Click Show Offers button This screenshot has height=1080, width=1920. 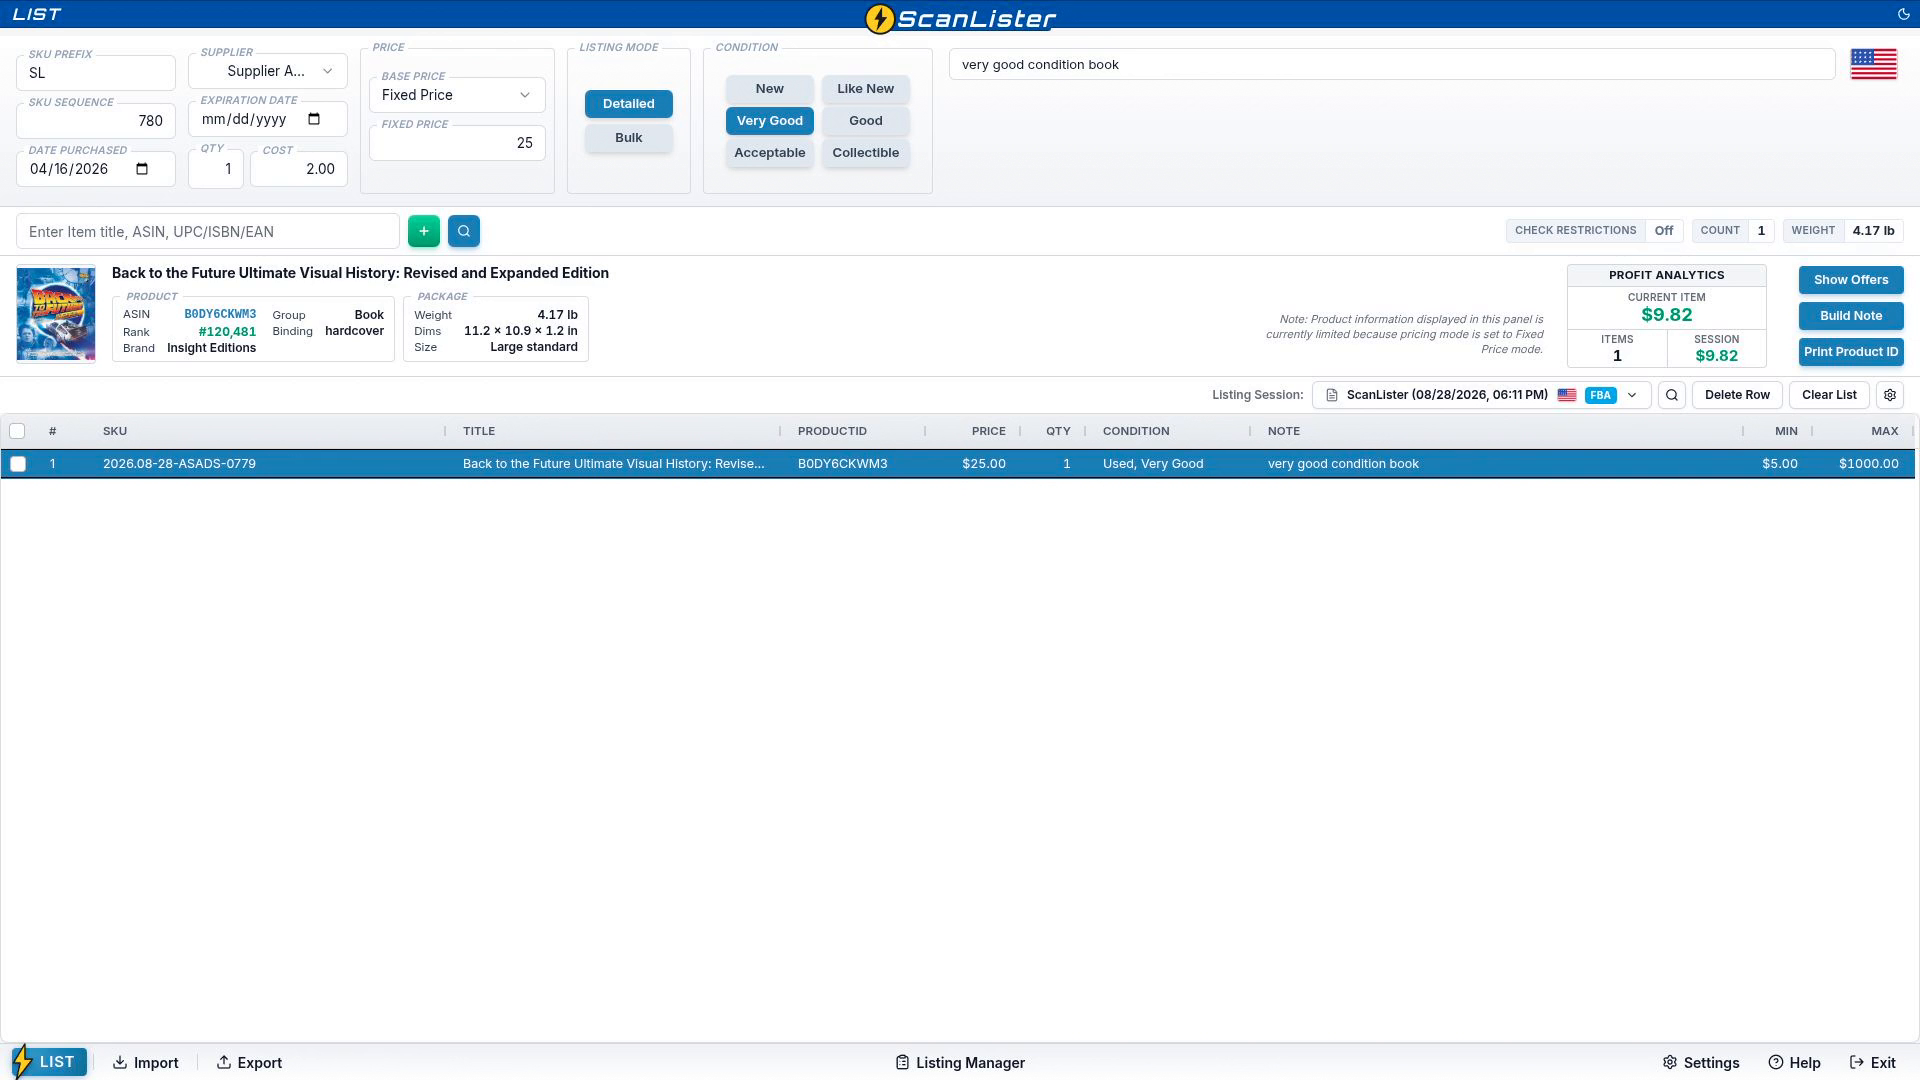pyautogui.click(x=1851, y=280)
